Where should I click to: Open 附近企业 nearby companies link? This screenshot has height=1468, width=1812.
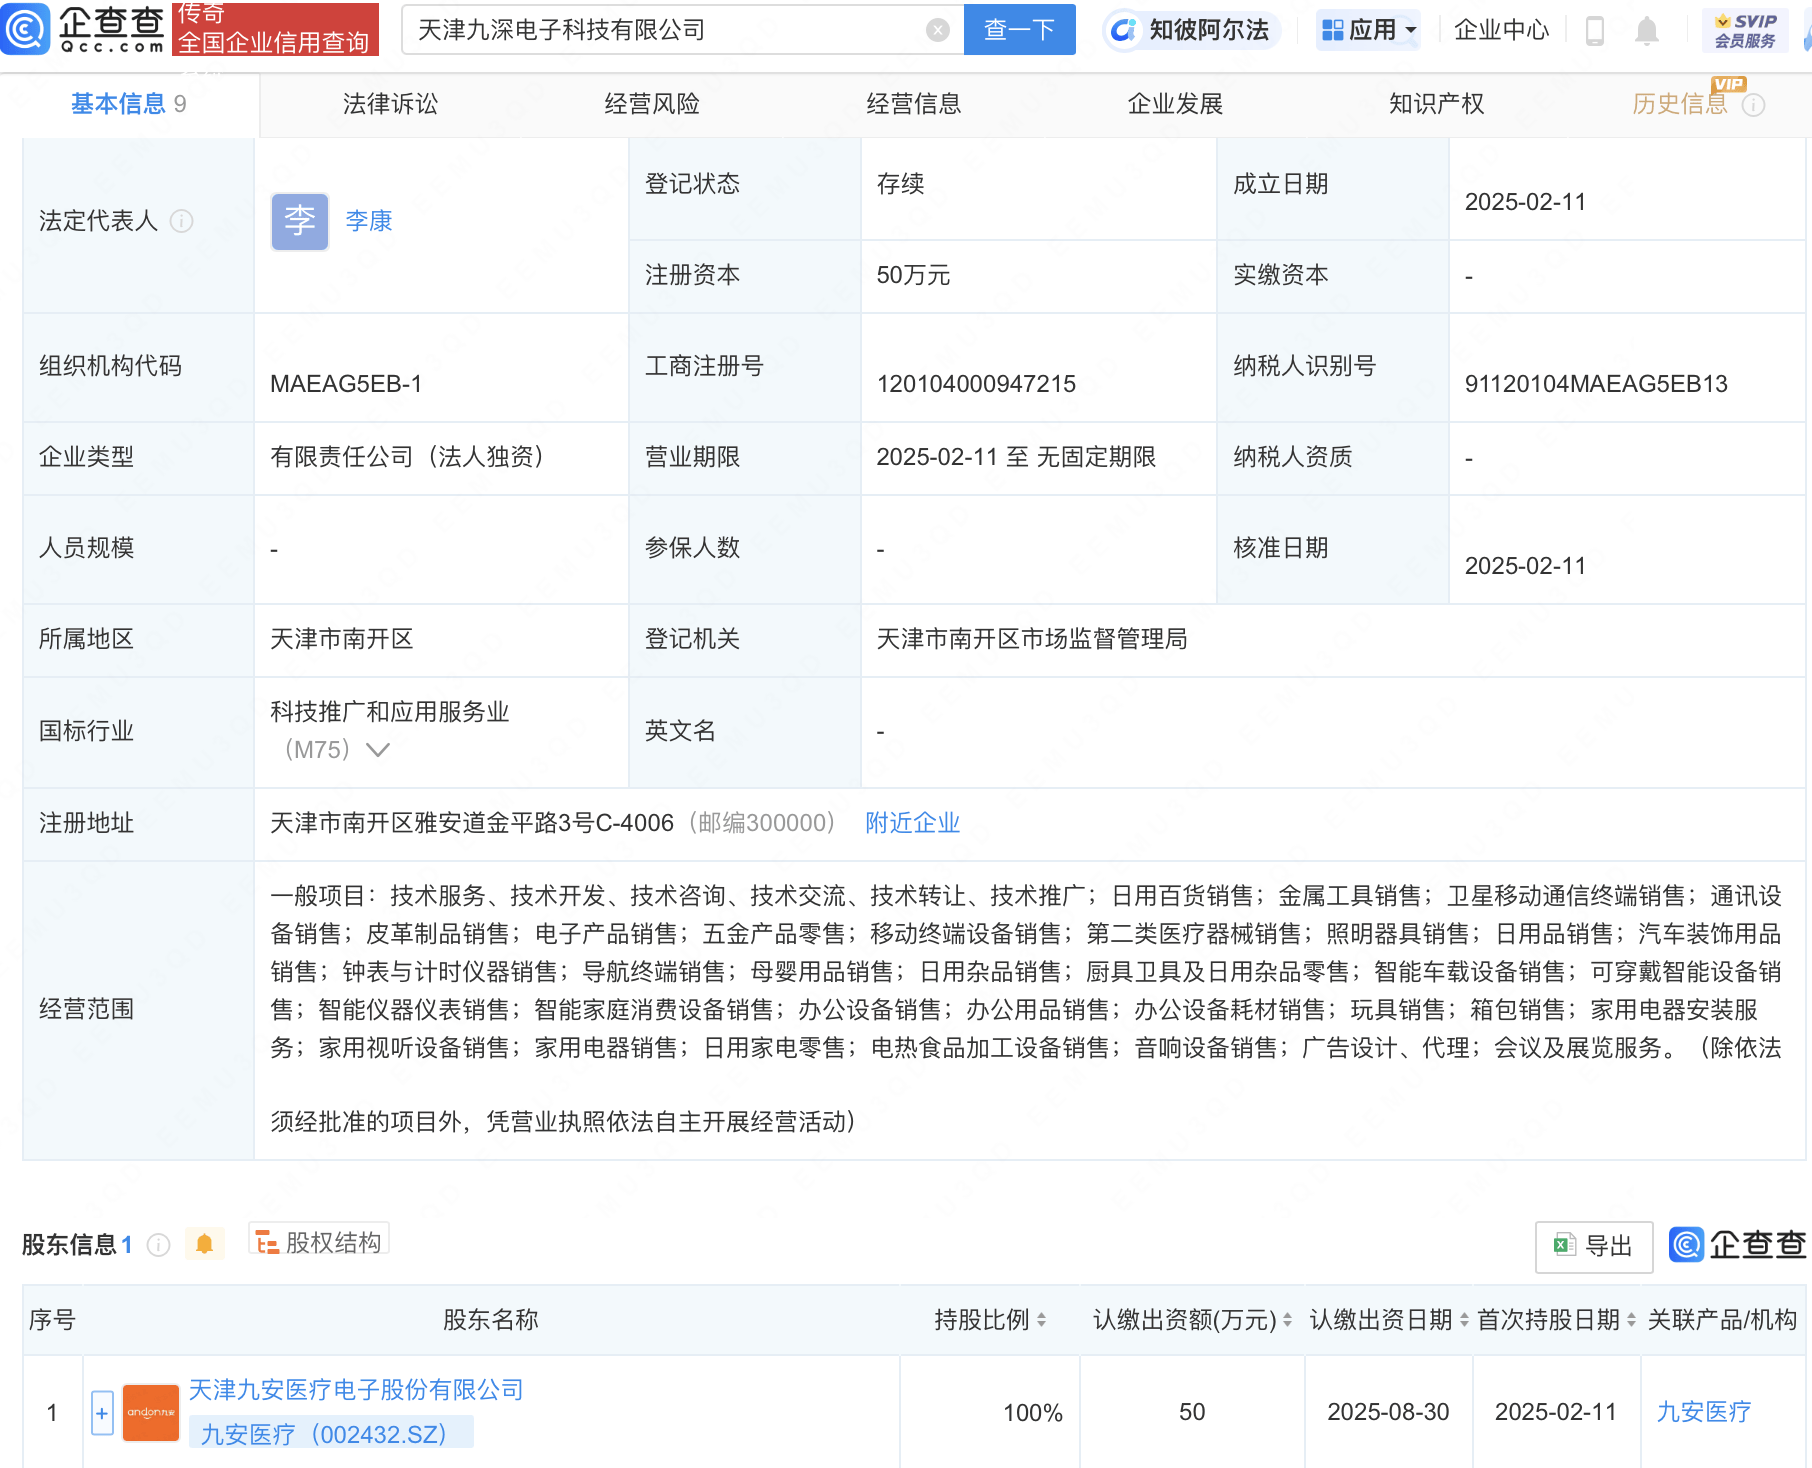click(x=913, y=823)
